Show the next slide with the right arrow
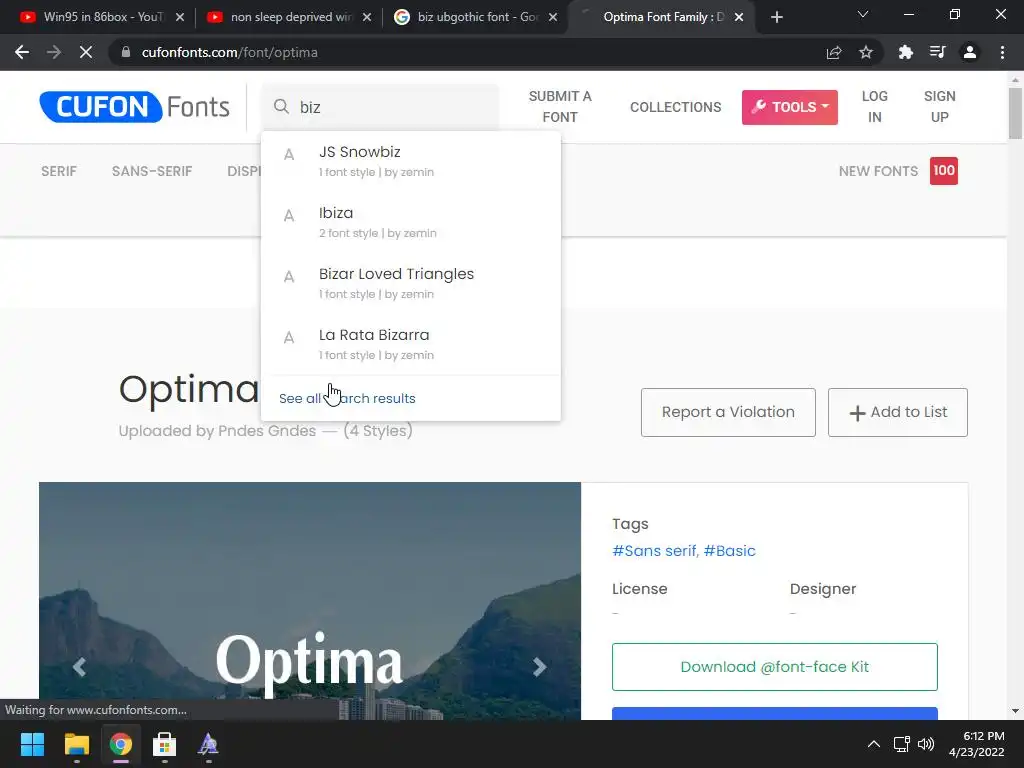Viewport: 1024px width, 768px height. click(x=539, y=667)
